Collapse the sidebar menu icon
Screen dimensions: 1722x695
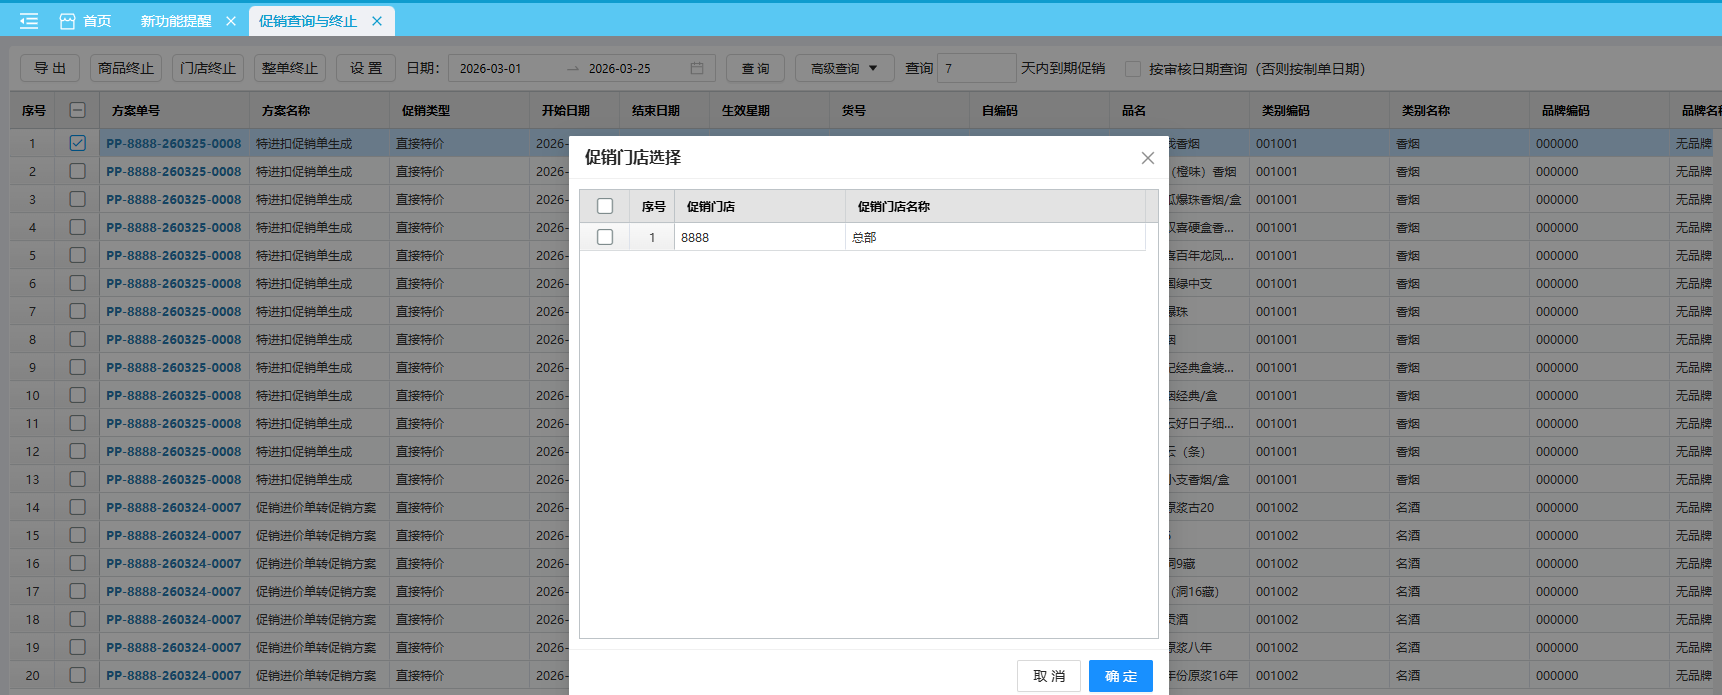(29, 21)
